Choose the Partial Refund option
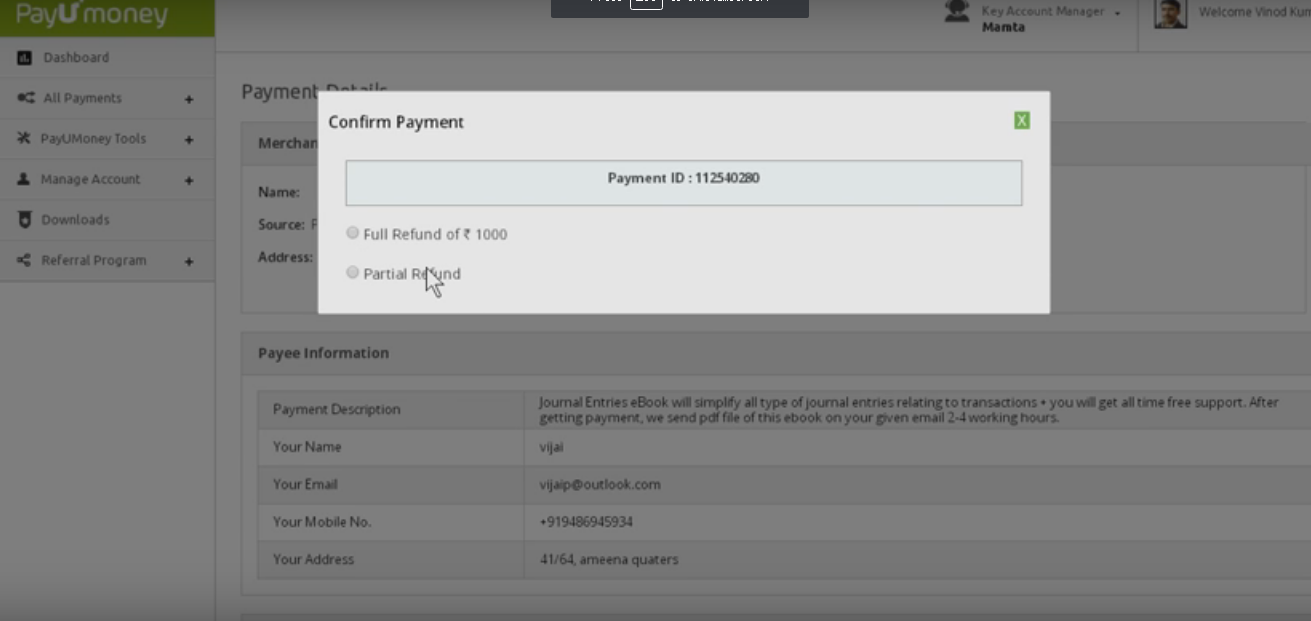The image size is (1311, 621). (x=352, y=272)
